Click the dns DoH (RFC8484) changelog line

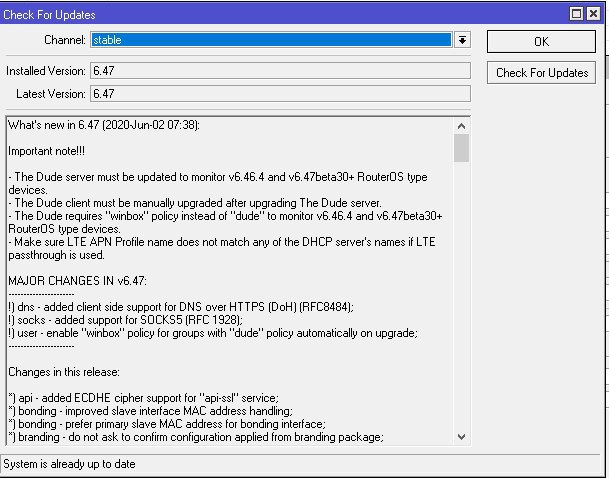(x=181, y=307)
